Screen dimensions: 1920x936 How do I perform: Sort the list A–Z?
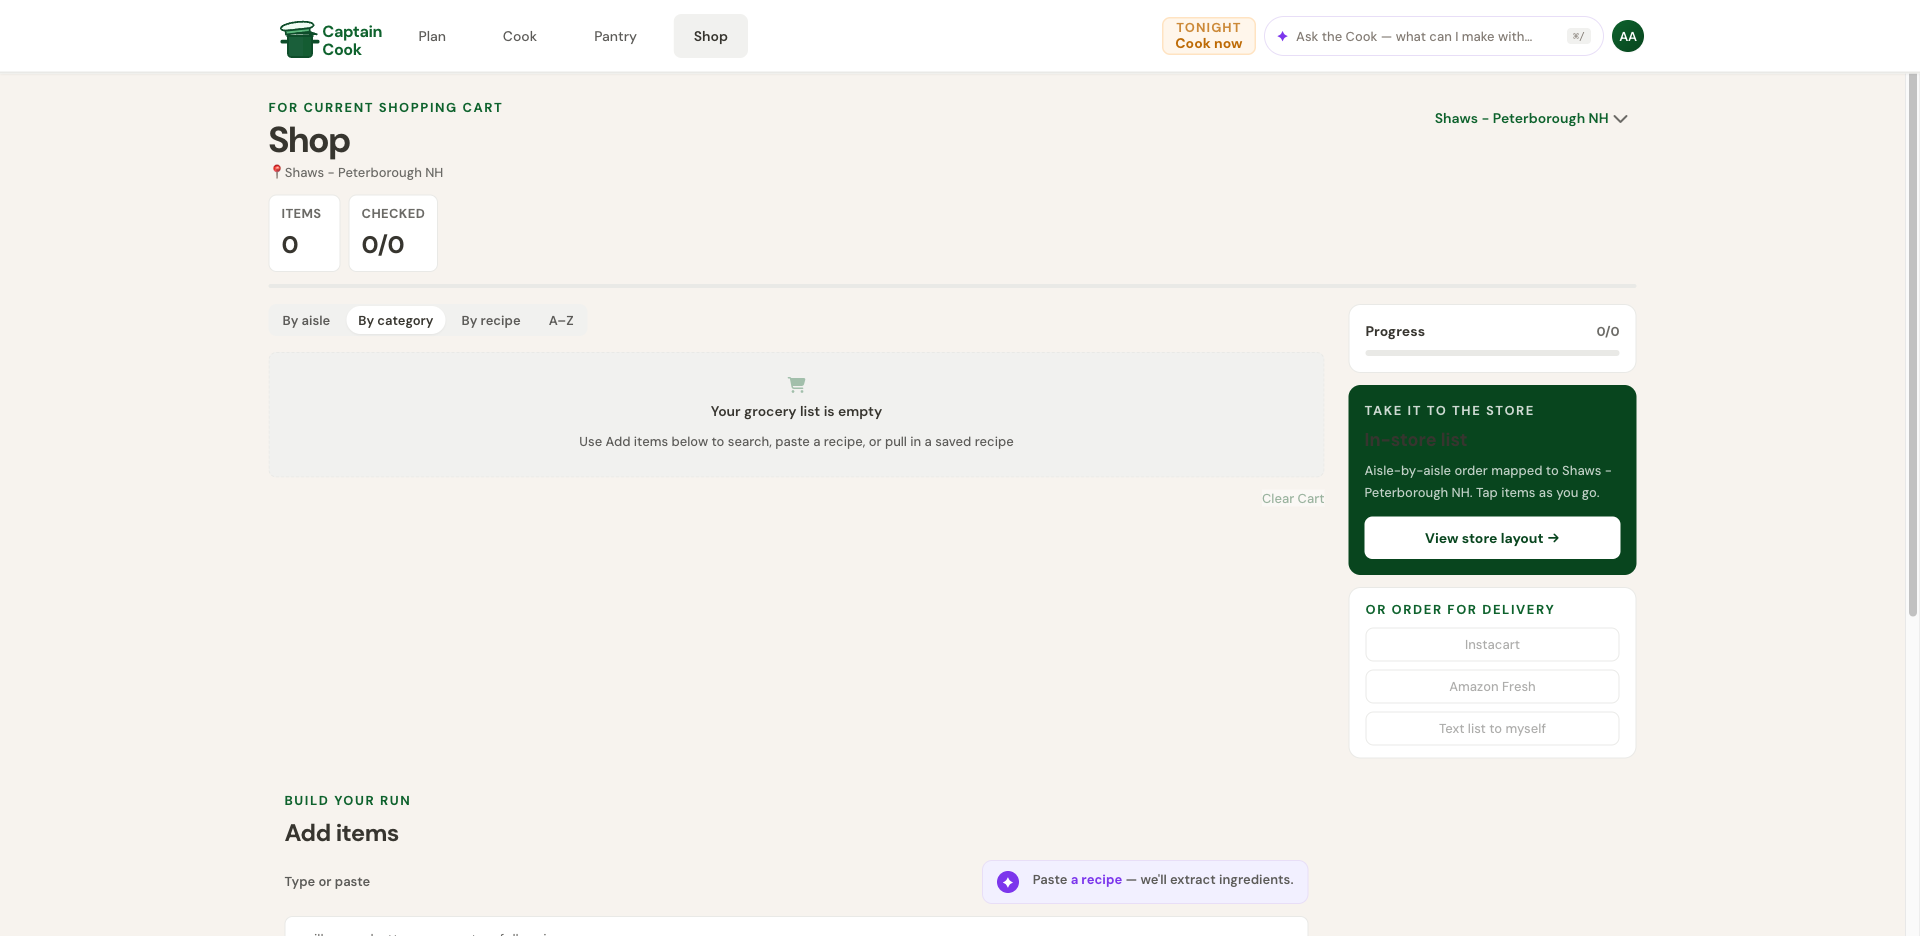[561, 320]
